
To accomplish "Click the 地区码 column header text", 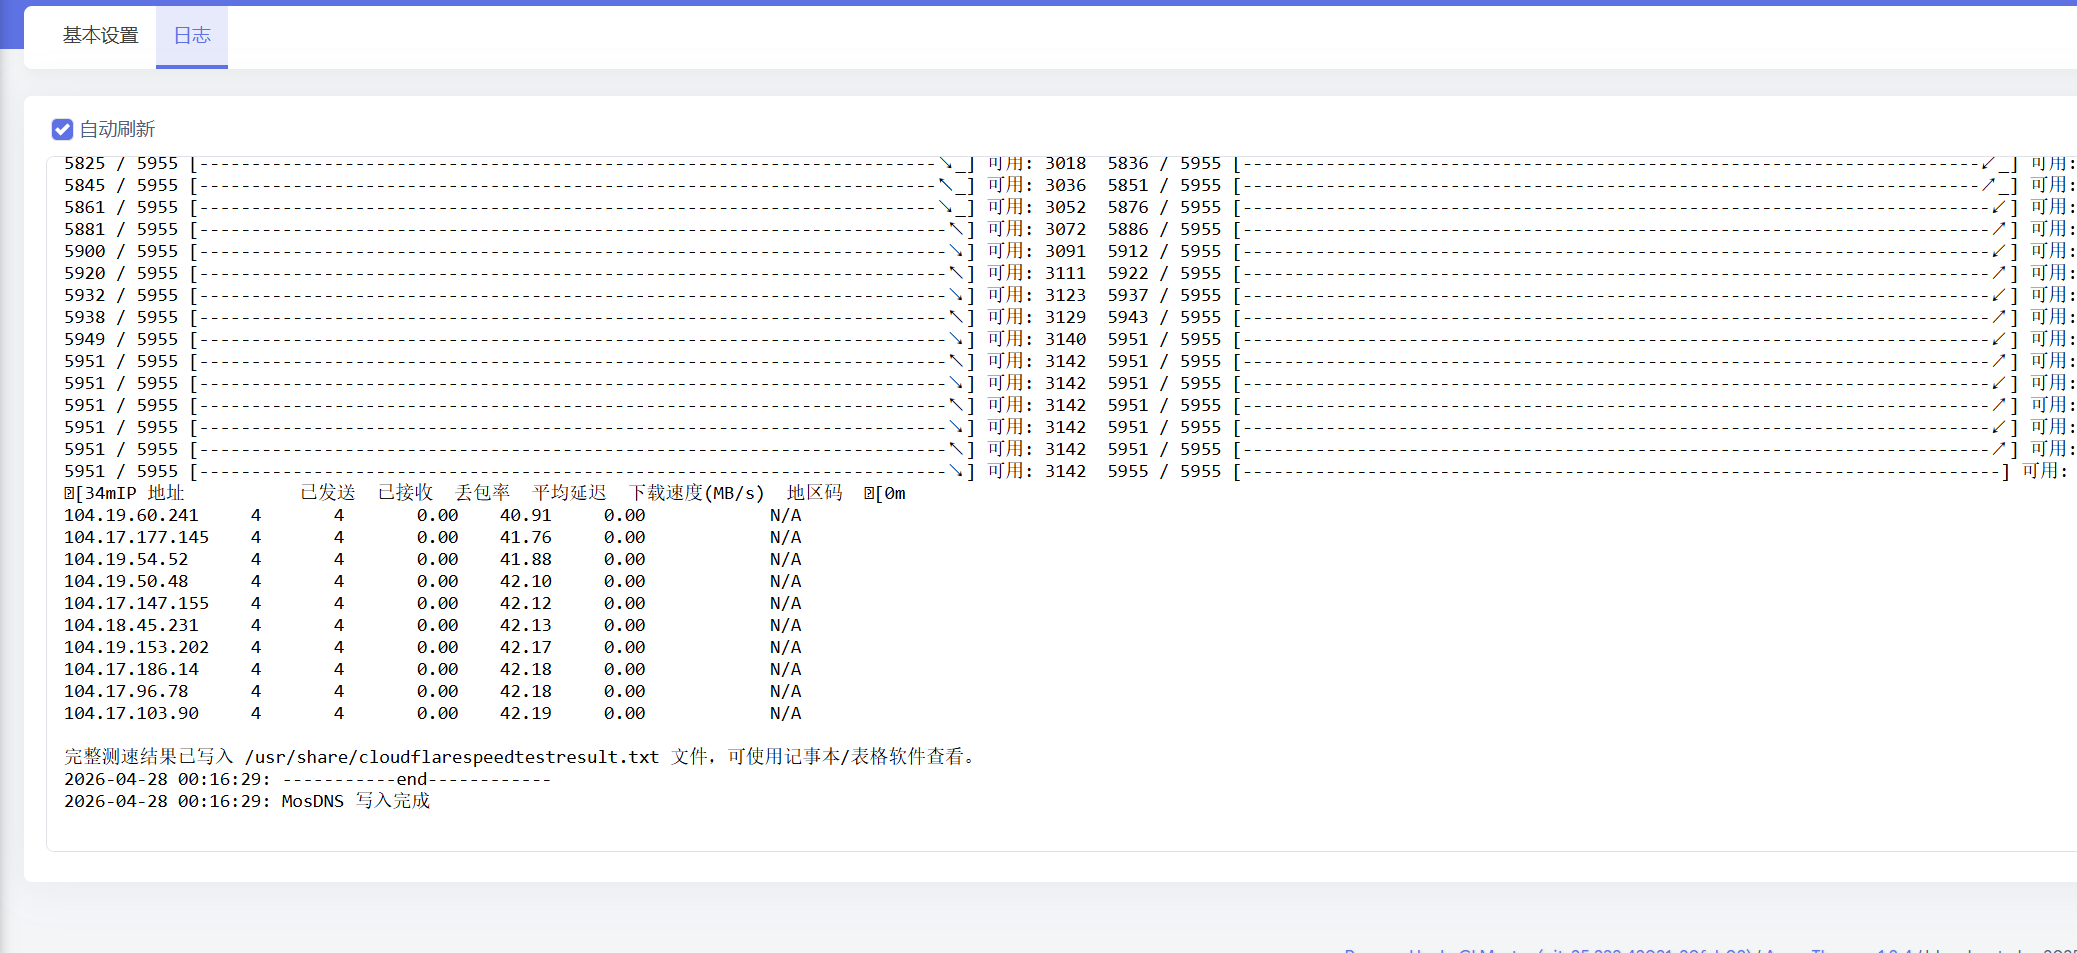I will (814, 493).
